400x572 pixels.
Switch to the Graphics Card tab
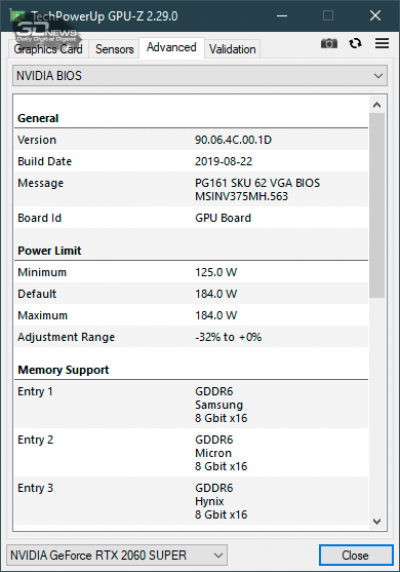click(x=48, y=49)
